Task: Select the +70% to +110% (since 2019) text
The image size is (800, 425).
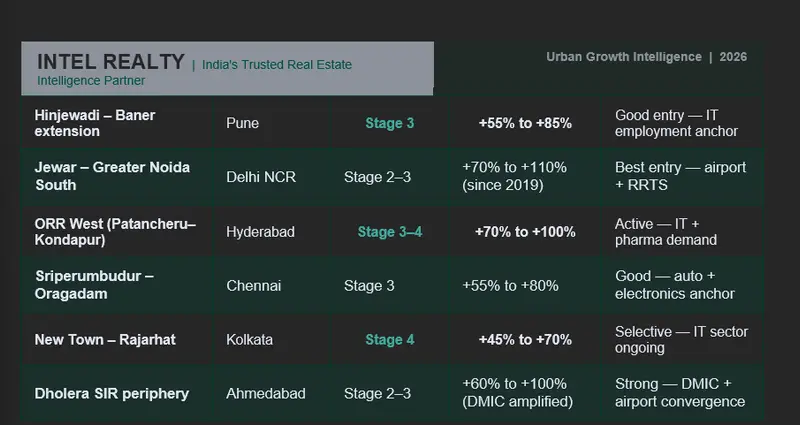Action: coord(514,176)
